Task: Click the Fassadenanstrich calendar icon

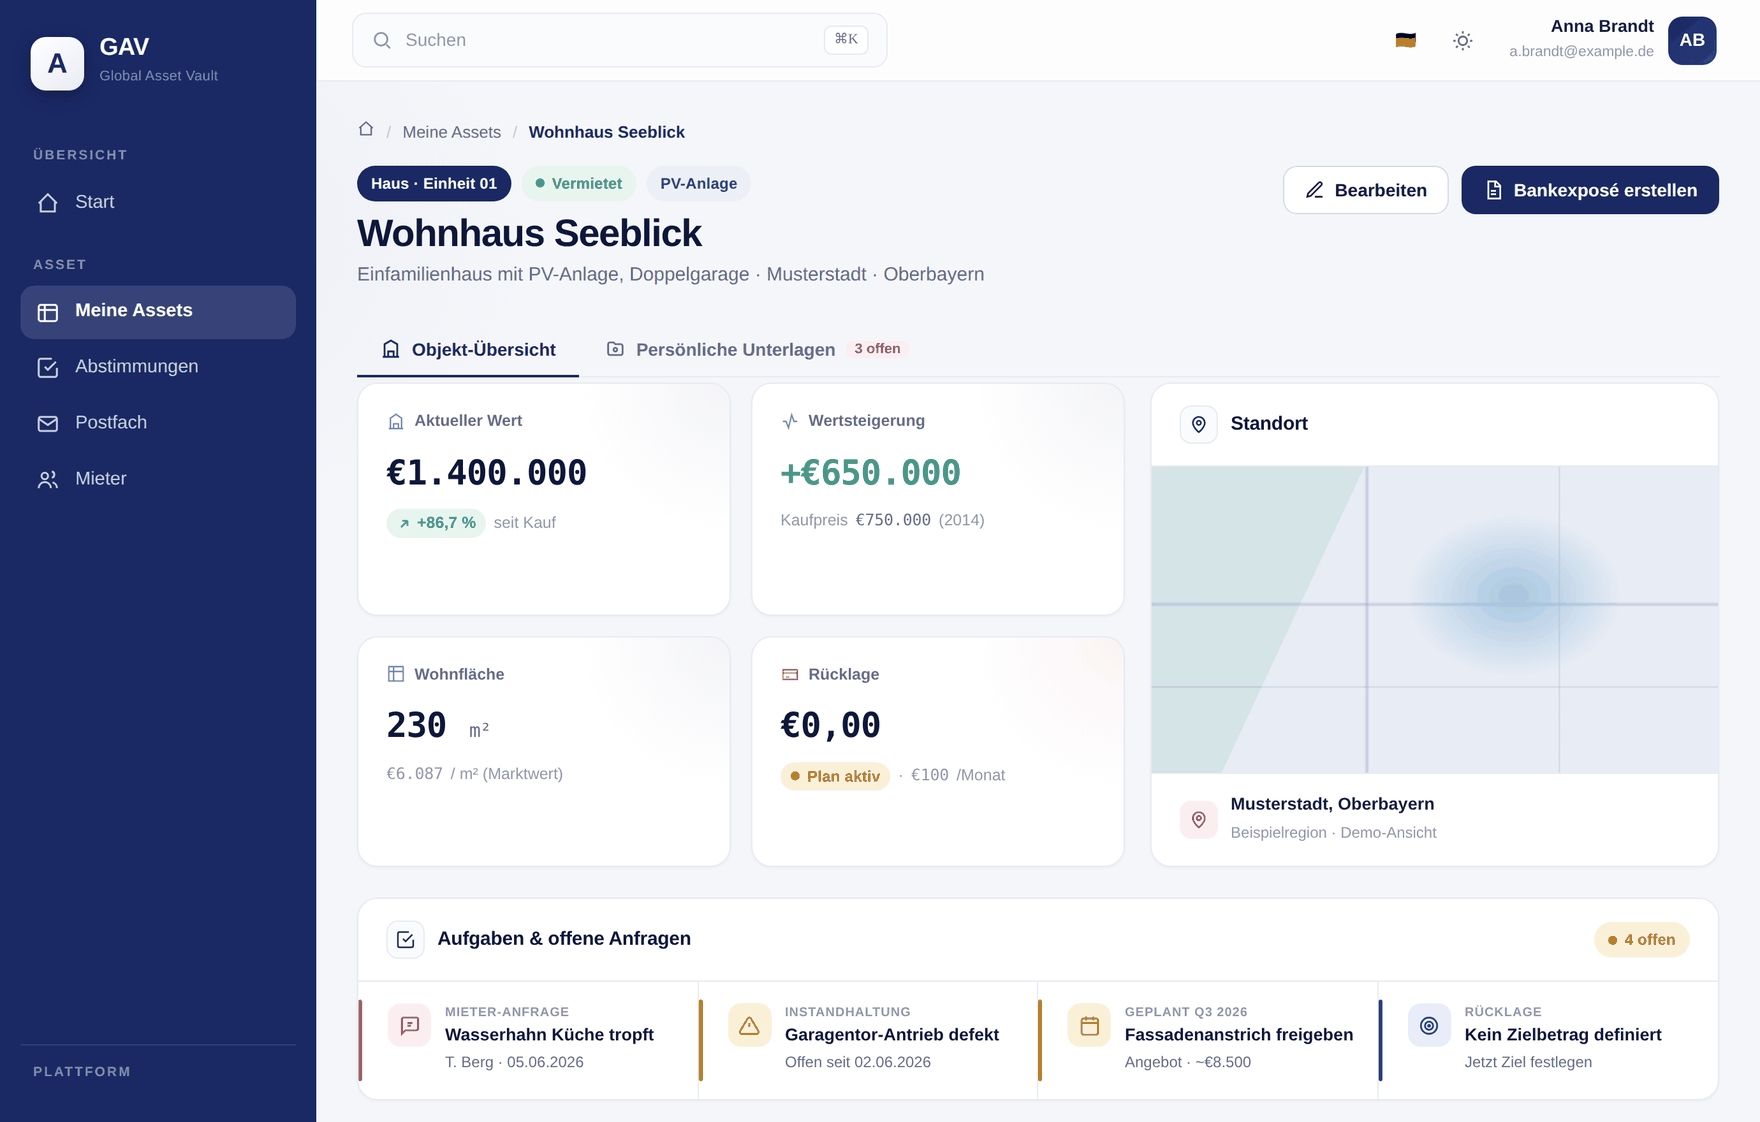Action: point(1089,1025)
